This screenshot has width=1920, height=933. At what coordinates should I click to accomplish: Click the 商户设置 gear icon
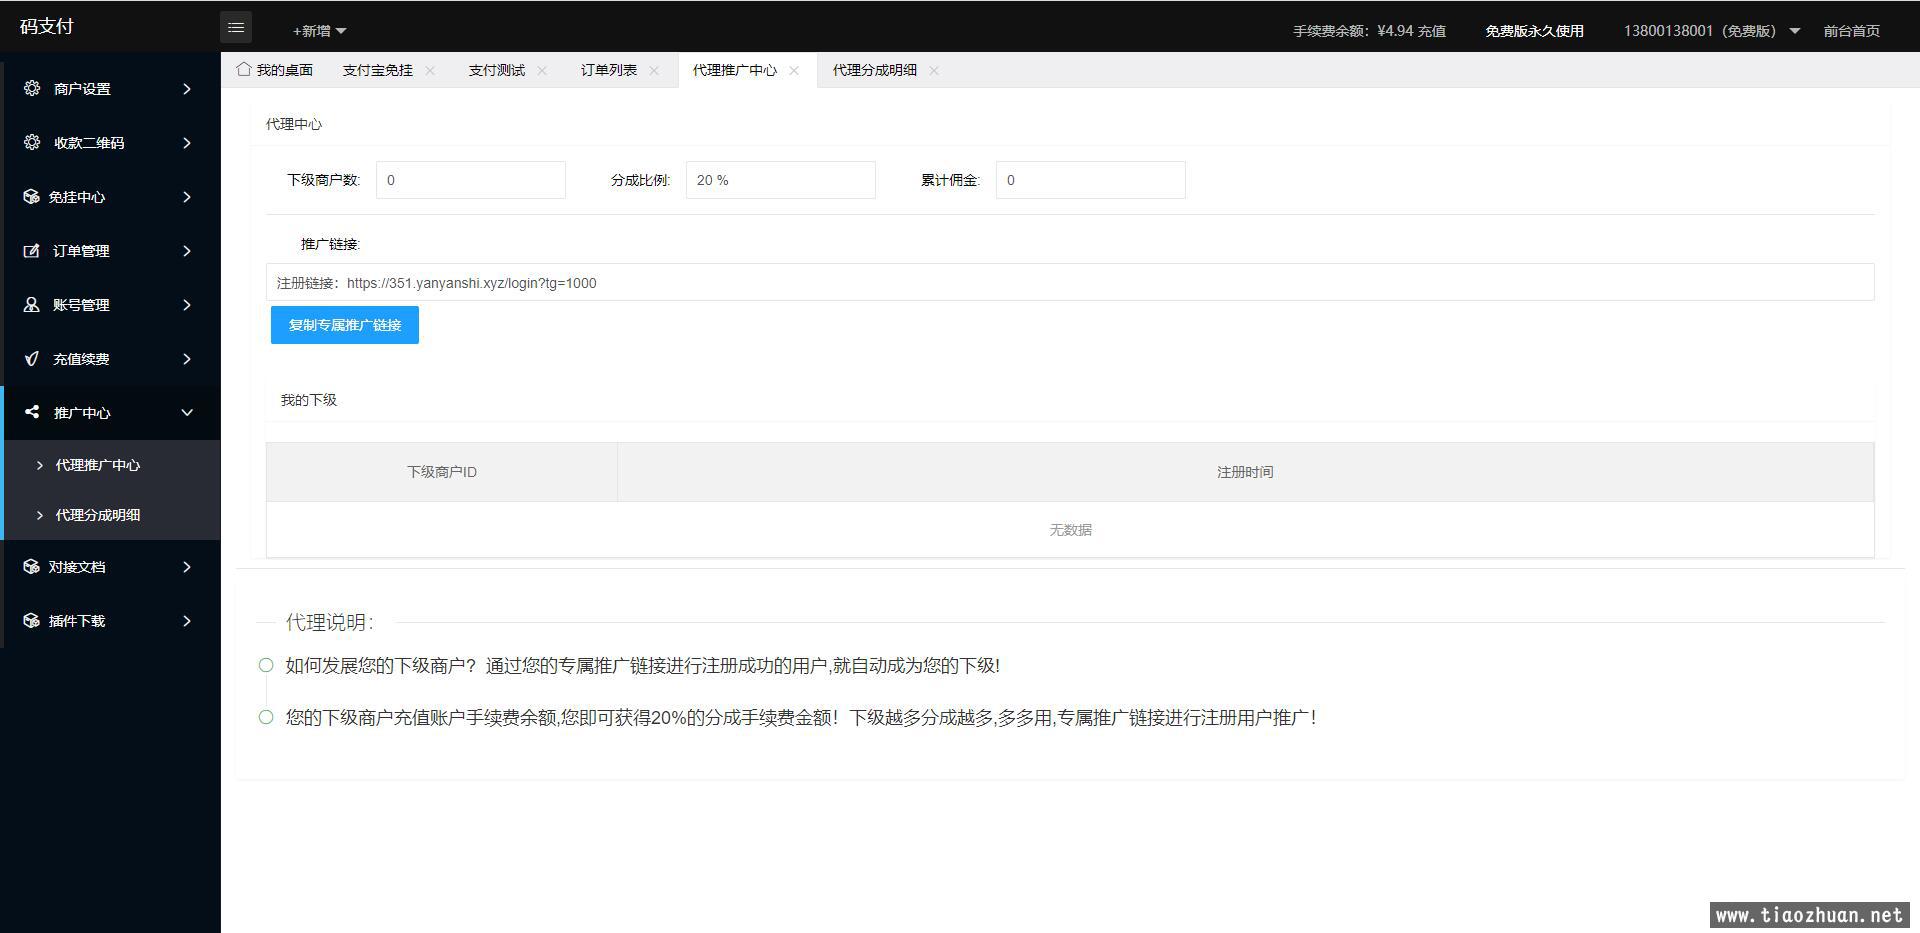point(32,88)
